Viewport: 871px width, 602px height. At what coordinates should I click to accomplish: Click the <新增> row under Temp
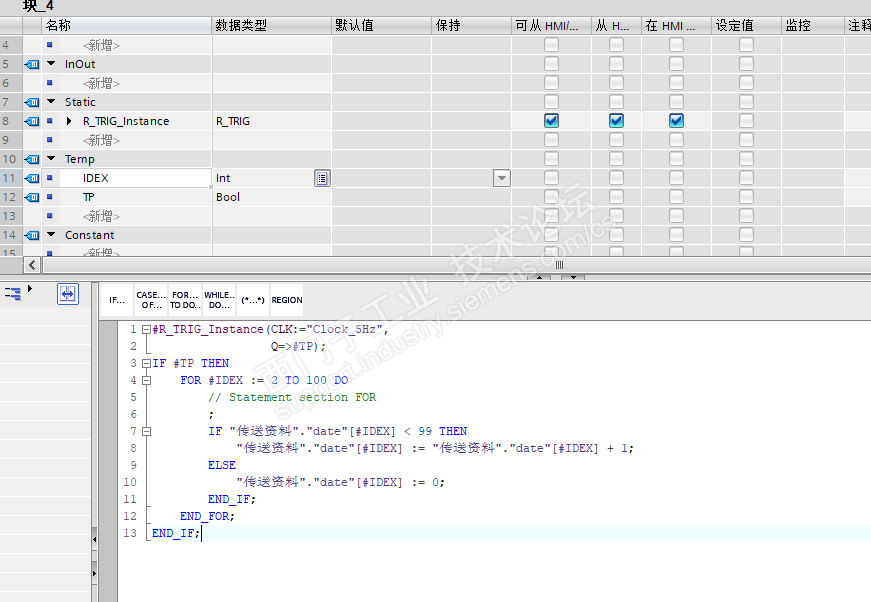click(101, 216)
